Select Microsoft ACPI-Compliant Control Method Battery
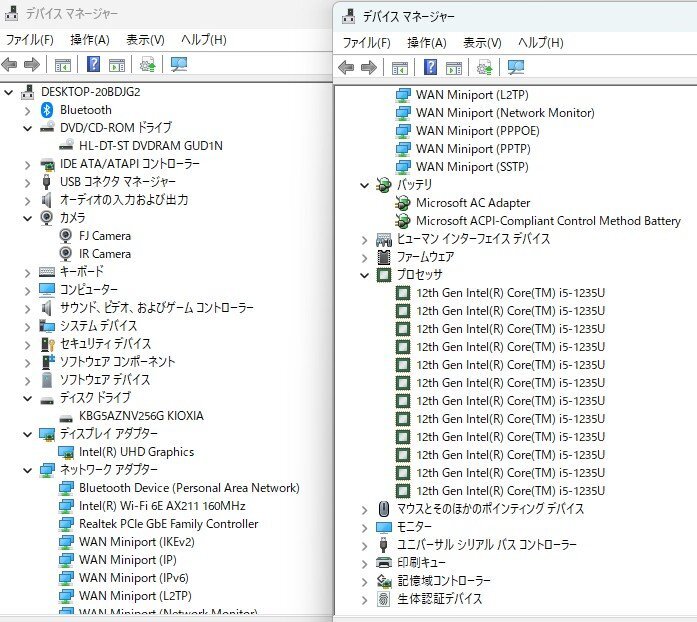This screenshot has height=622, width=697. click(548, 221)
